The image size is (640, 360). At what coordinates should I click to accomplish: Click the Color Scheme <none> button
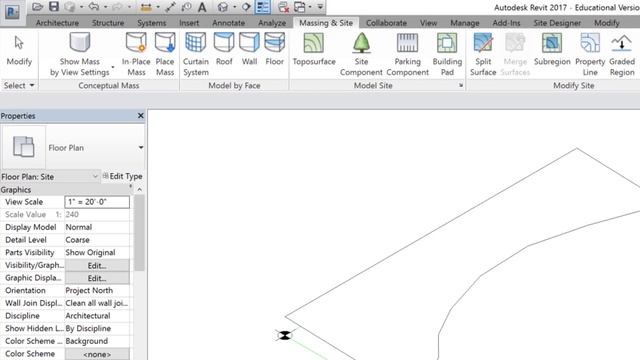(x=97, y=354)
